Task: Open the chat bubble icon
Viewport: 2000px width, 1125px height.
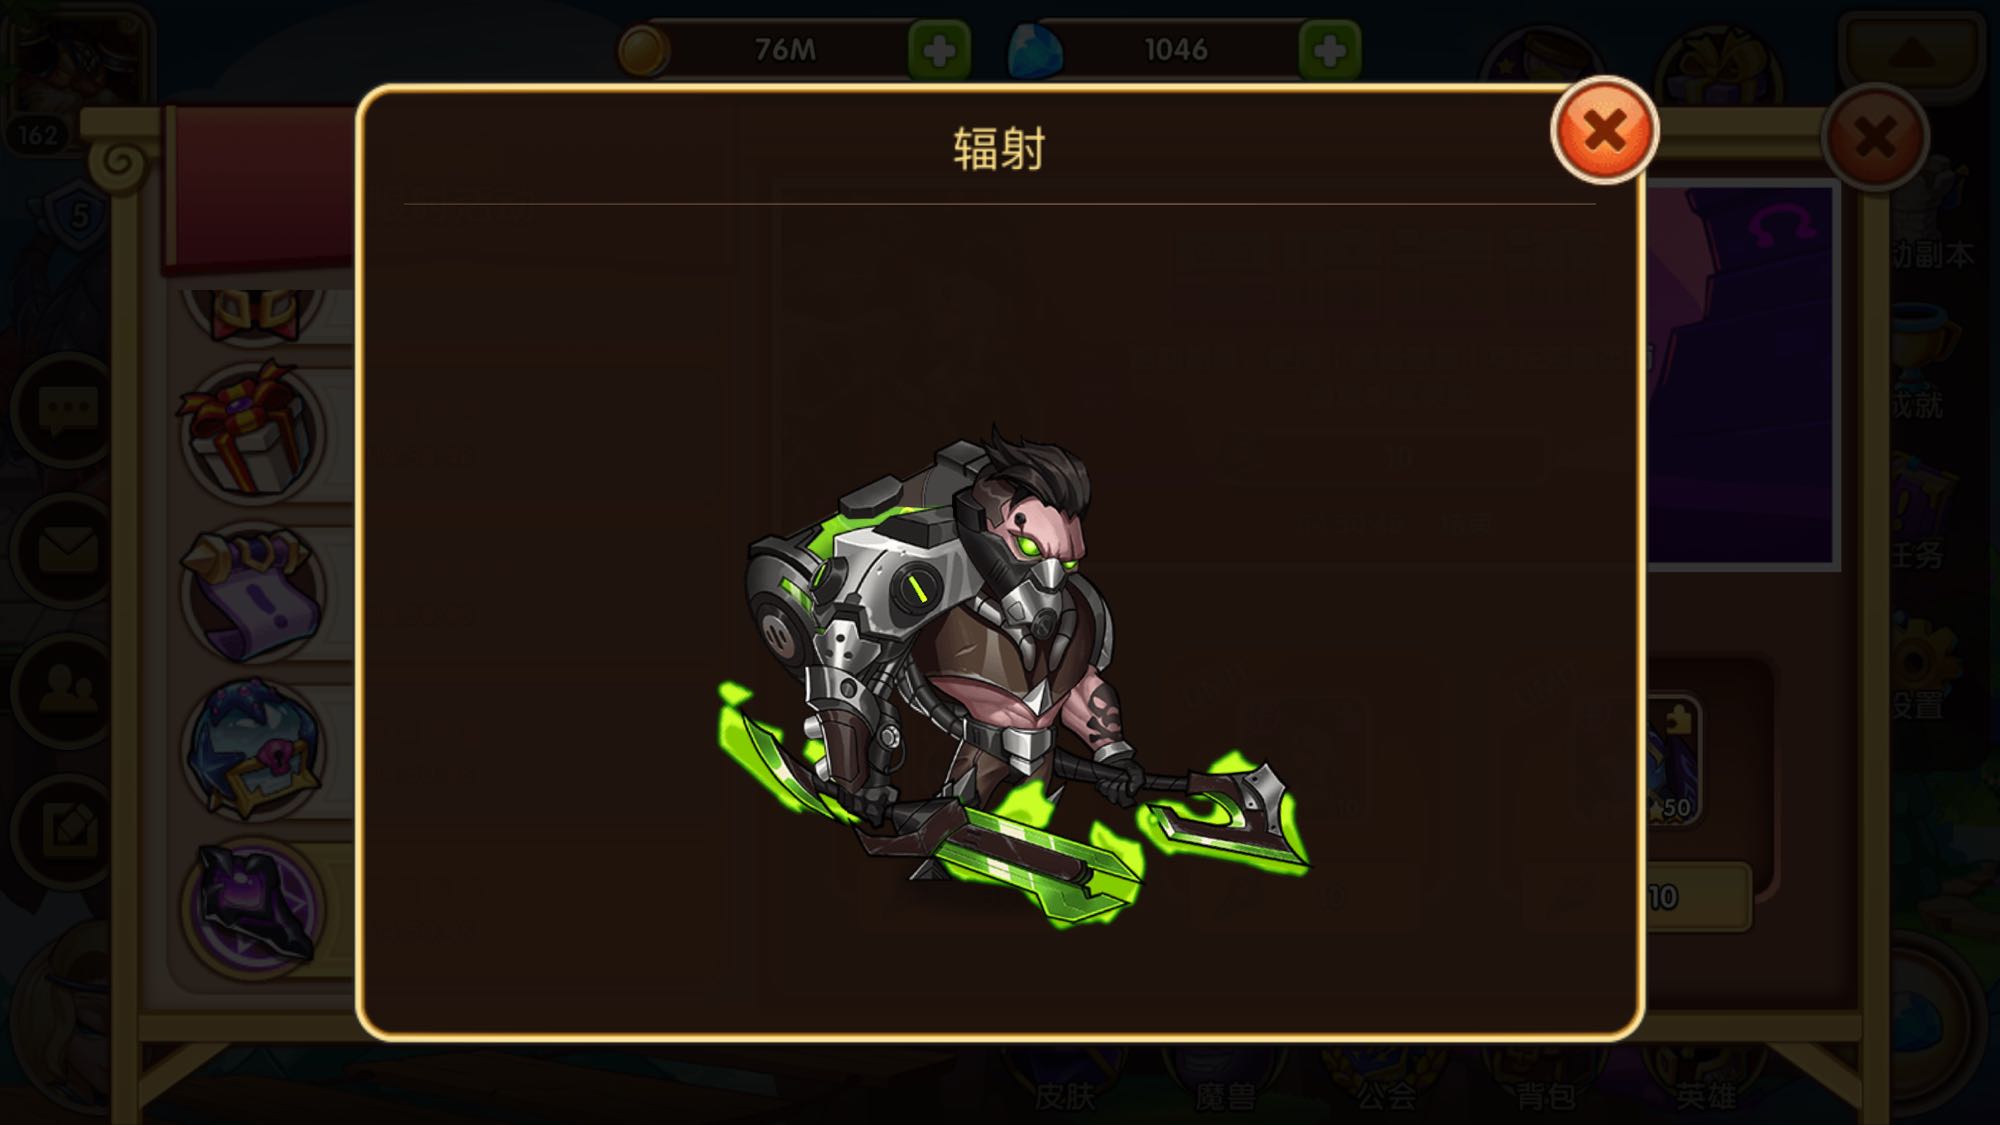Action: pyautogui.click(x=68, y=410)
